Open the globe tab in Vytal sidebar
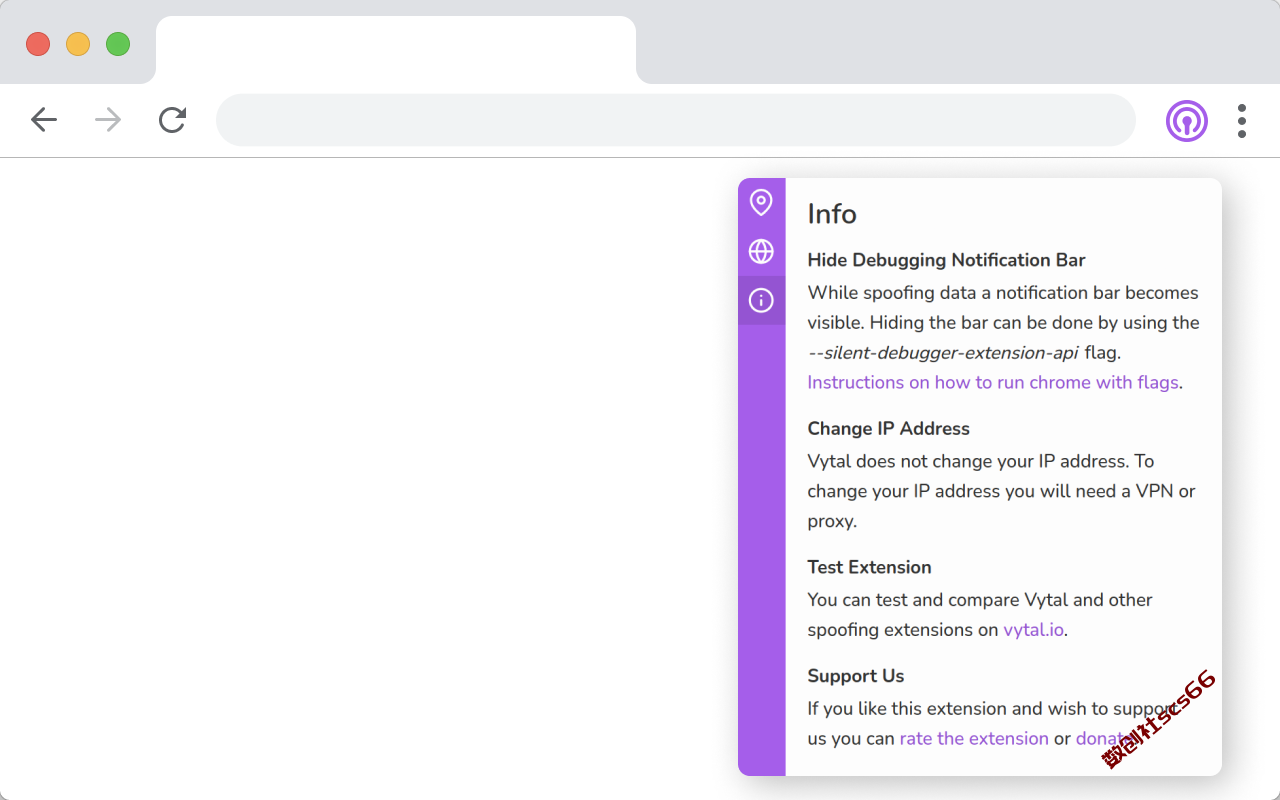Image resolution: width=1280 pixels, height=800 pixels. pyautogui.click(x=761, y=251)
